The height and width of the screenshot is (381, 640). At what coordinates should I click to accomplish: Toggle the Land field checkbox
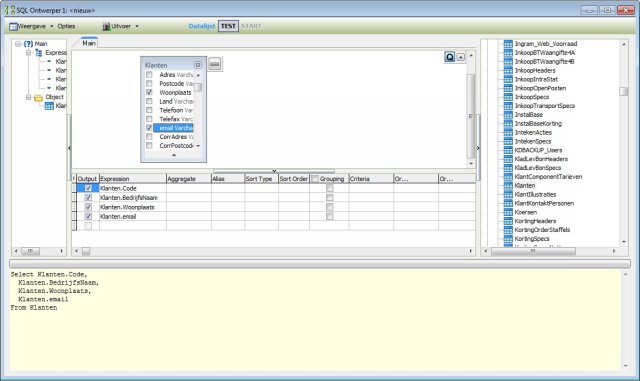[x=149, y=101]
